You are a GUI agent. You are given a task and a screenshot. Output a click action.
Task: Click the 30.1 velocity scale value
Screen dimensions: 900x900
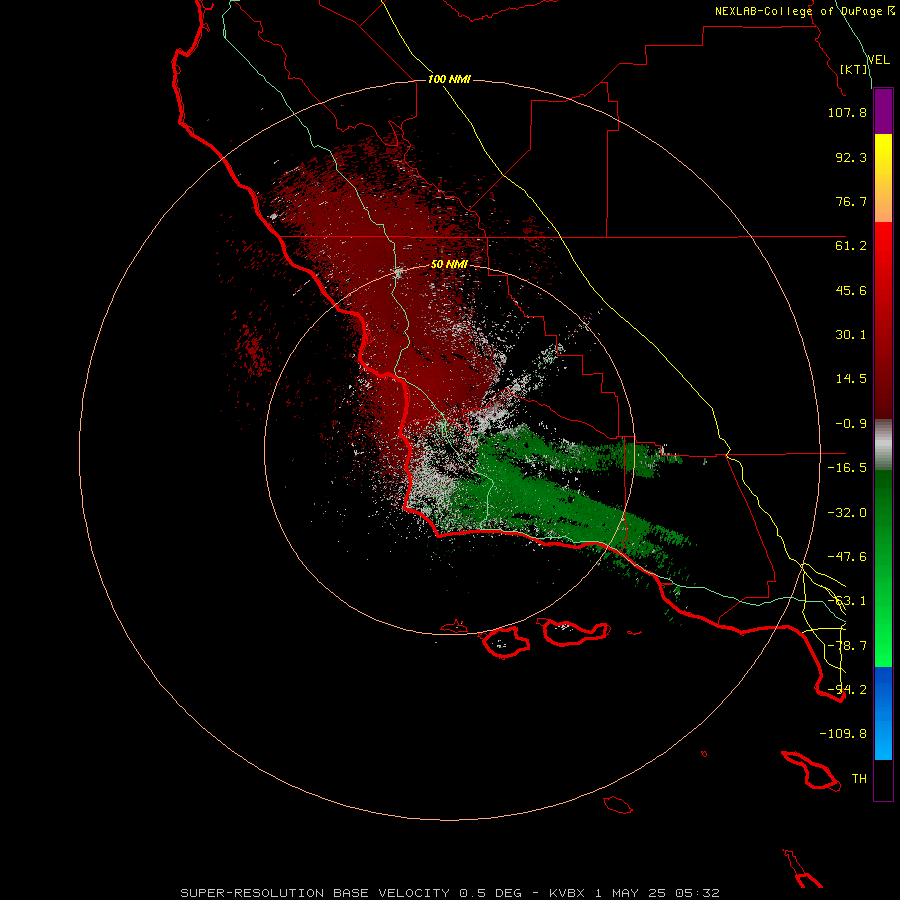[851, 335]
